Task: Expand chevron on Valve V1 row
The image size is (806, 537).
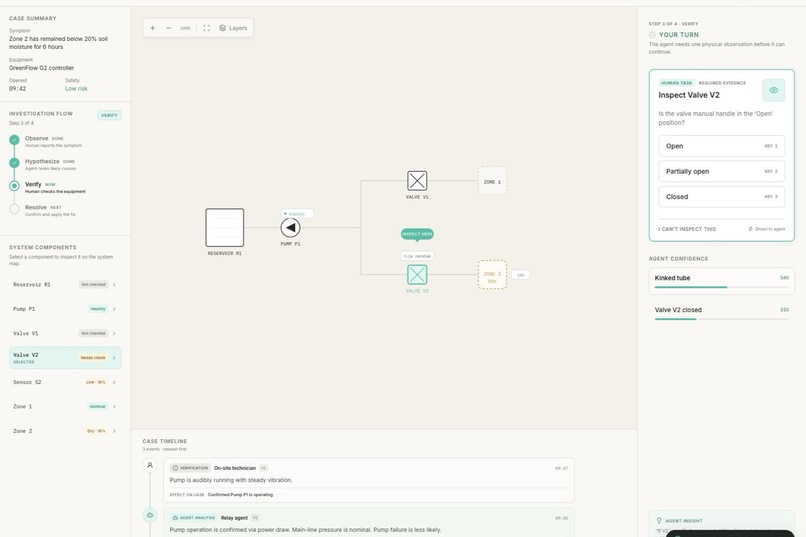Action: [114, 334]
